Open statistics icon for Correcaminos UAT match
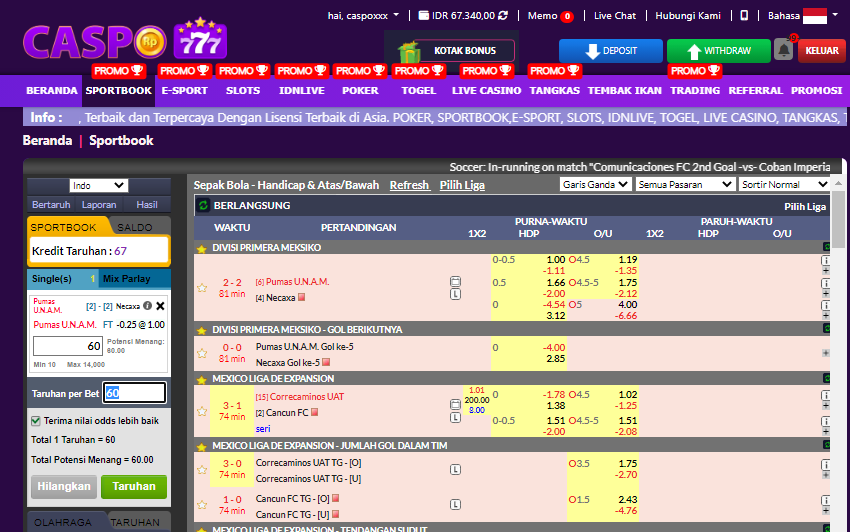 point(455,405)
